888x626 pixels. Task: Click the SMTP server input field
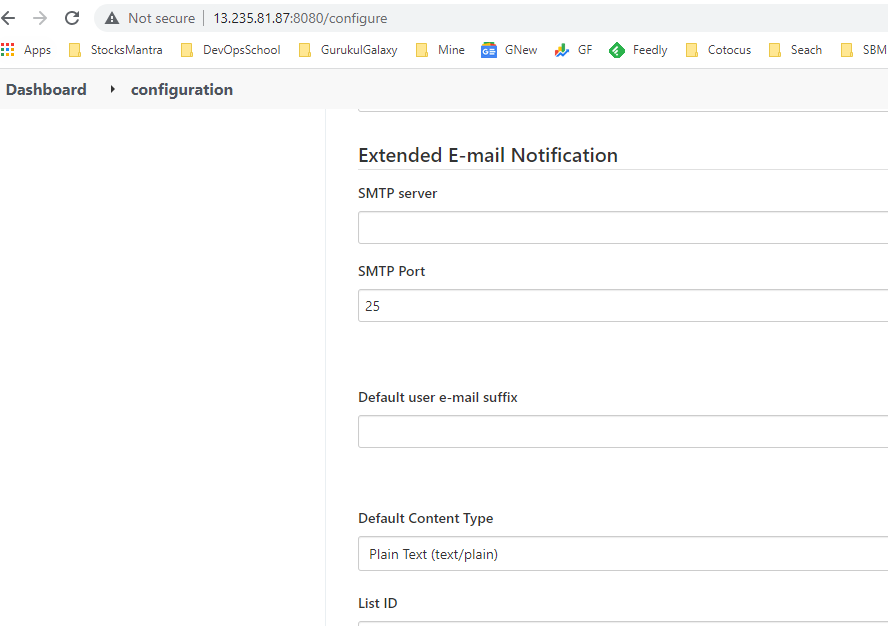pyautogui.click(x=622, y=228)
